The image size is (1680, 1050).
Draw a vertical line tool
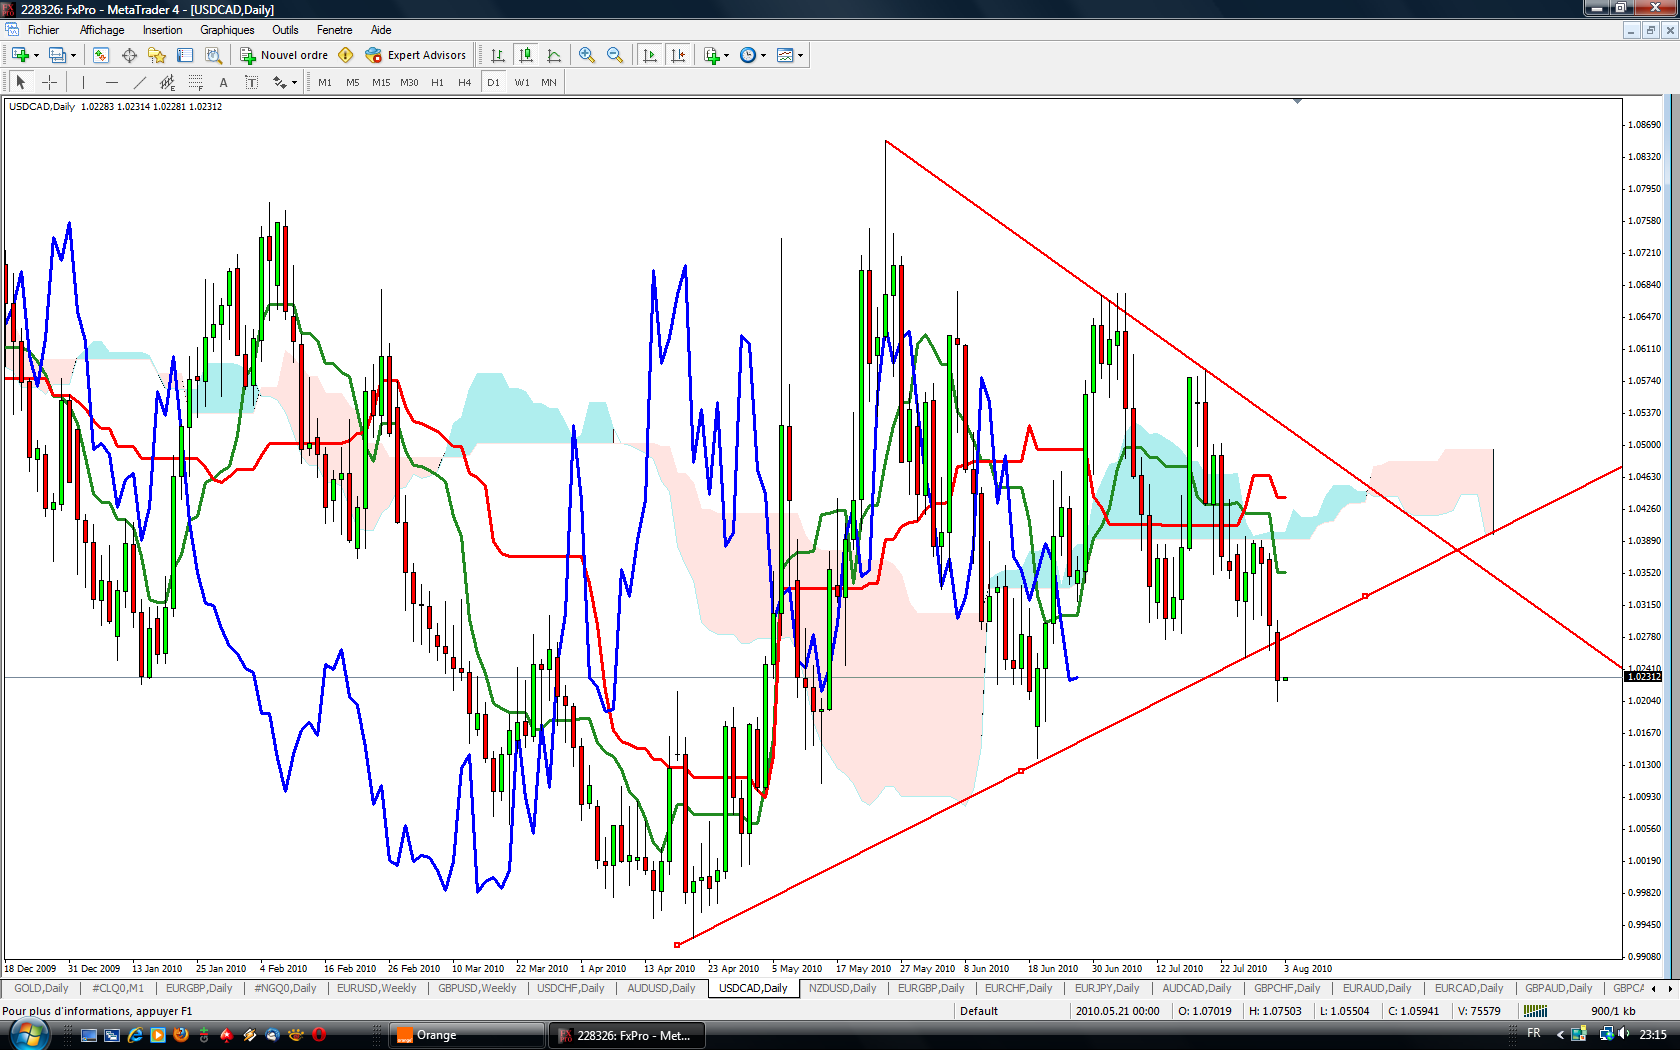coord(84,82)
